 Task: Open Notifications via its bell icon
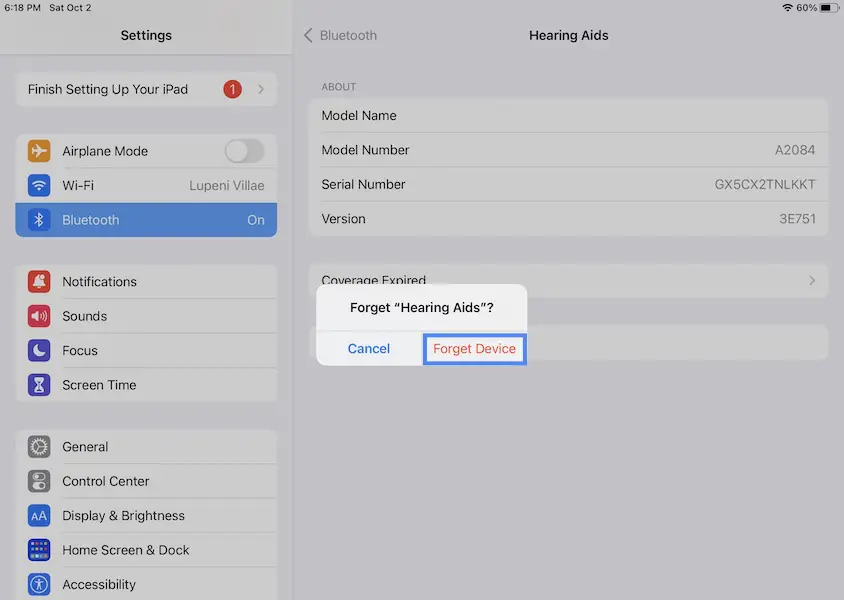[x=39, y=282]
